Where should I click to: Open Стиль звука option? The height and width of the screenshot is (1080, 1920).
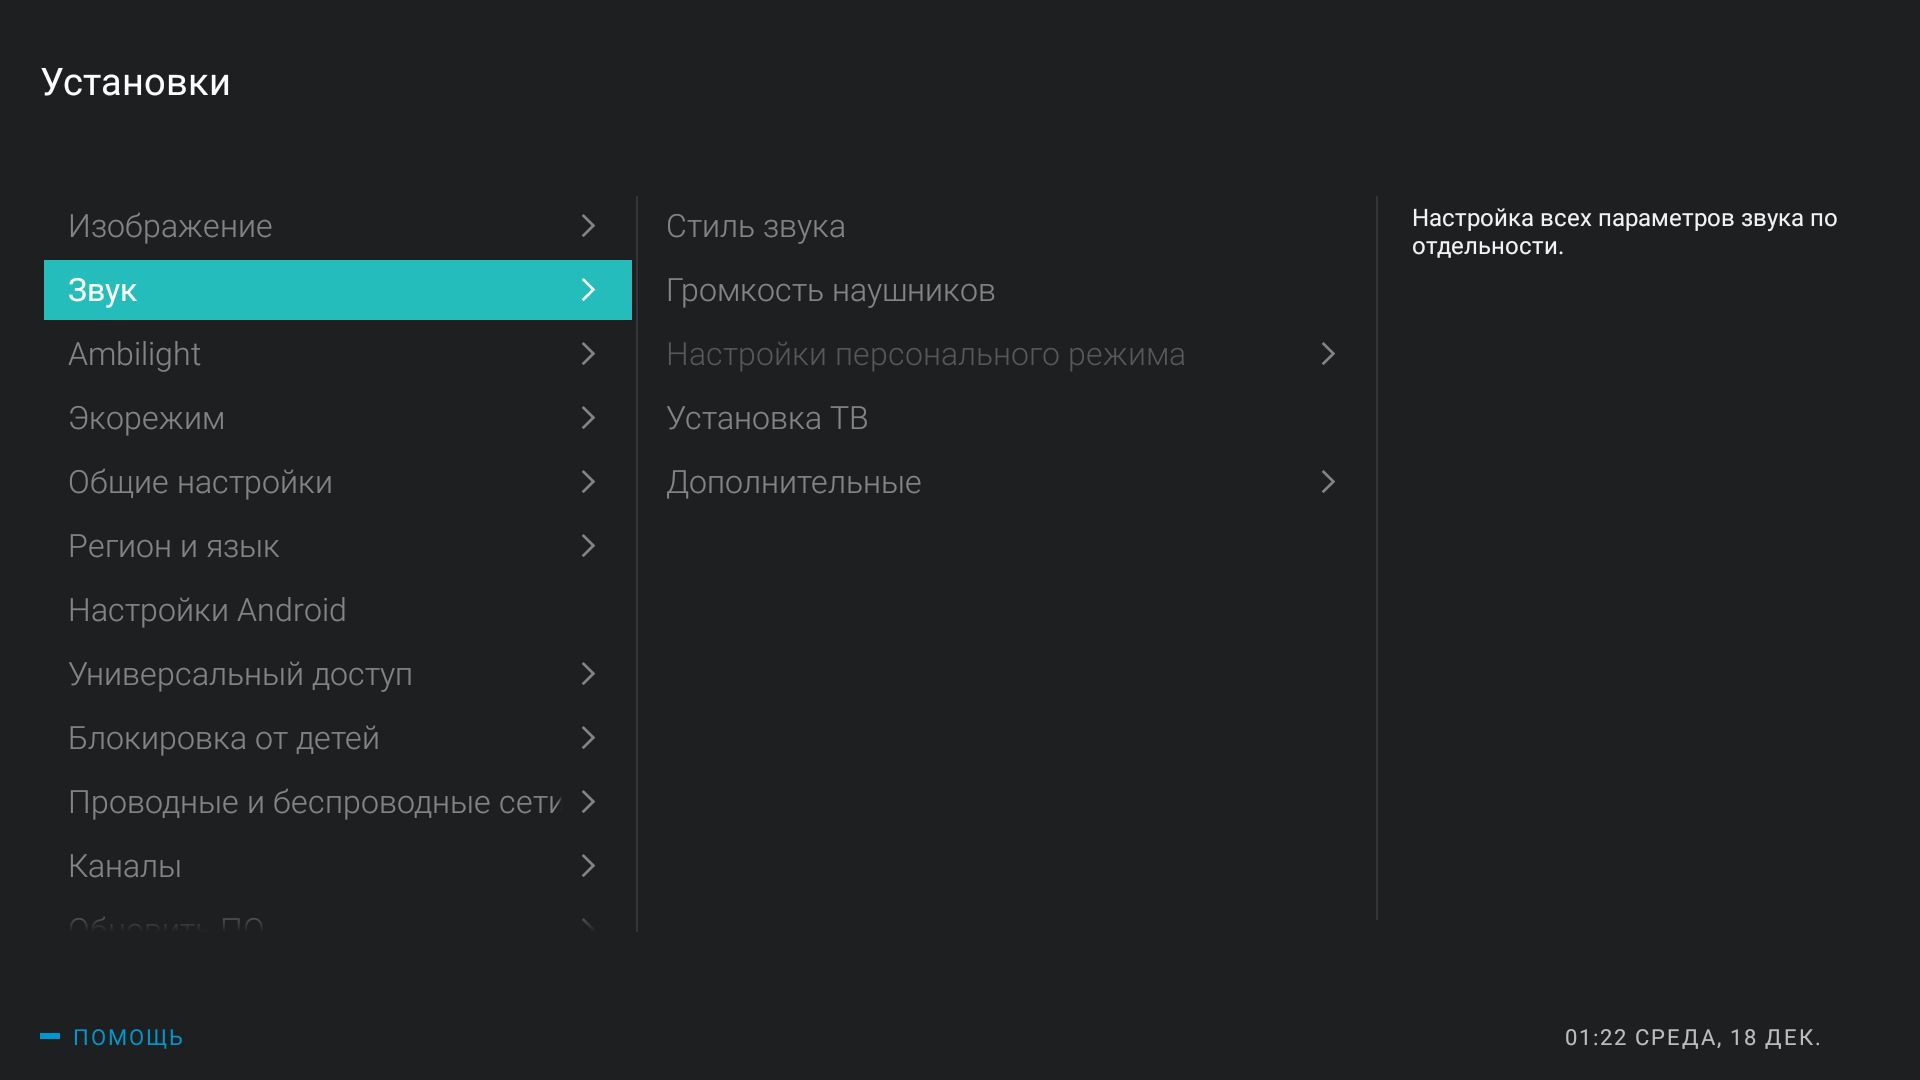click(x=1006, y=226)
